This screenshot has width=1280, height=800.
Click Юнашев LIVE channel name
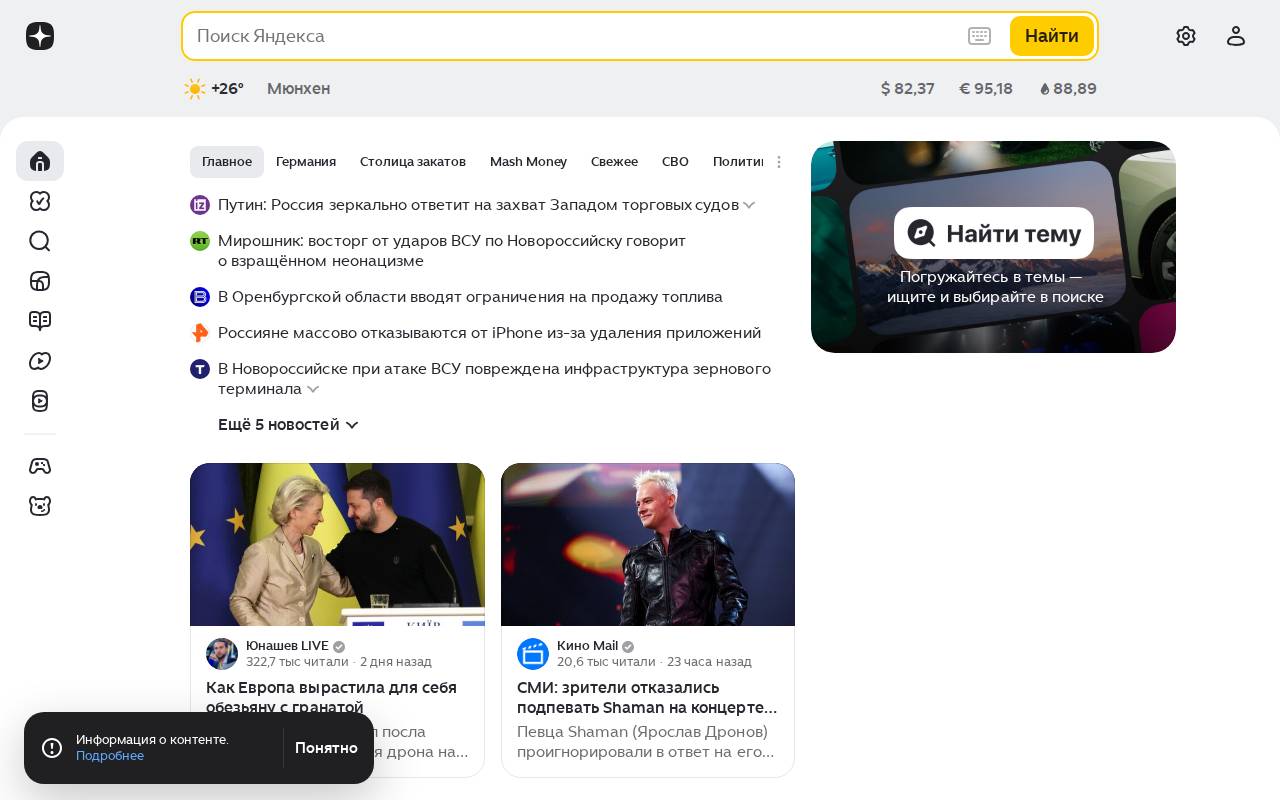point(287,646)
